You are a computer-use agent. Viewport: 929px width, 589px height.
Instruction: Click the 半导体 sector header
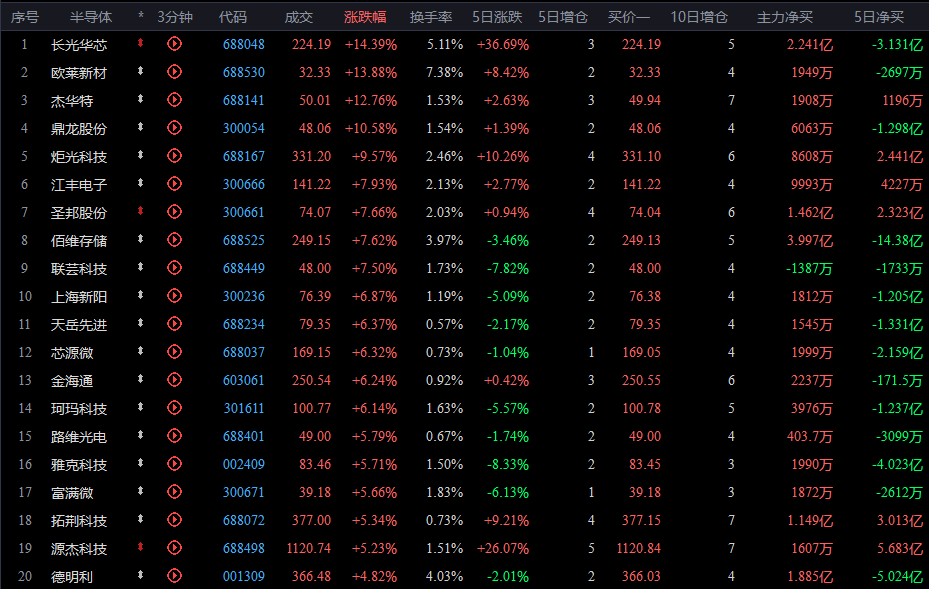[x=91, y=17]
